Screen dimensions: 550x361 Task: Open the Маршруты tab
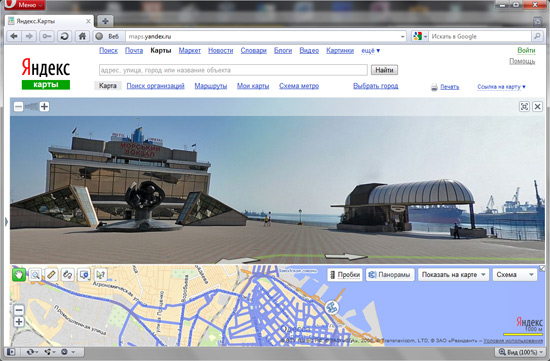coord(211,86)
